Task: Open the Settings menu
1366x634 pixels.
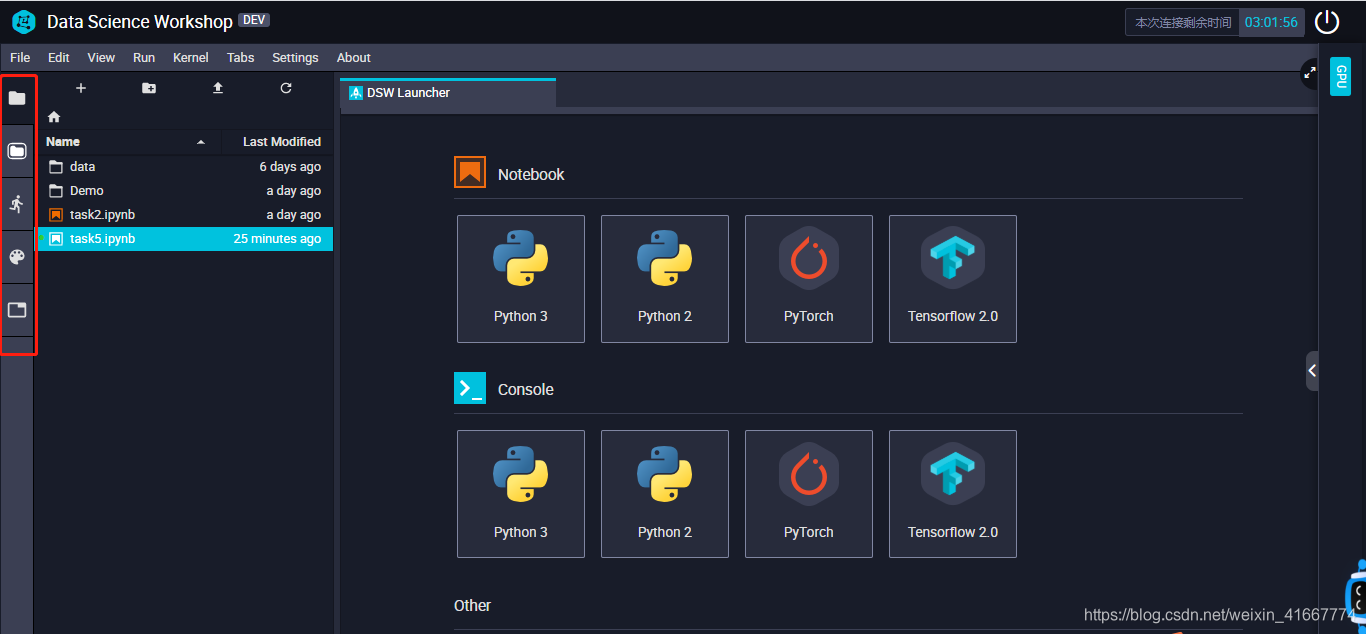Action: [295, 58]
